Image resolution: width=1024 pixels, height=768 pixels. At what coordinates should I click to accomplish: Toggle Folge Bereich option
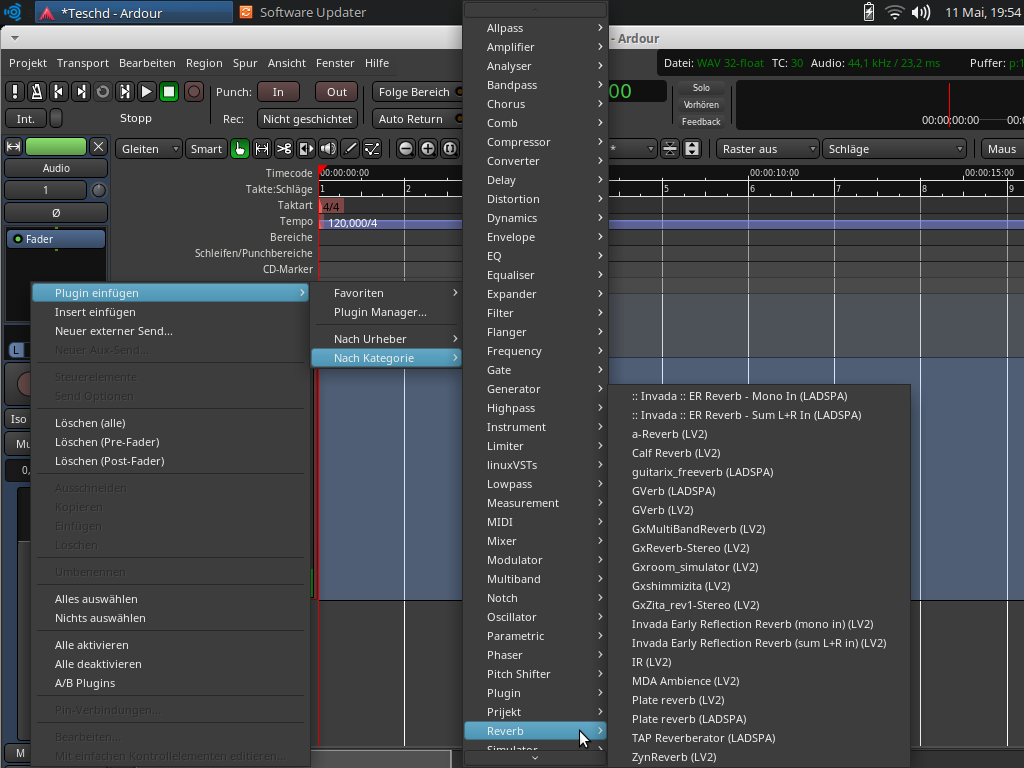(417, 92)
